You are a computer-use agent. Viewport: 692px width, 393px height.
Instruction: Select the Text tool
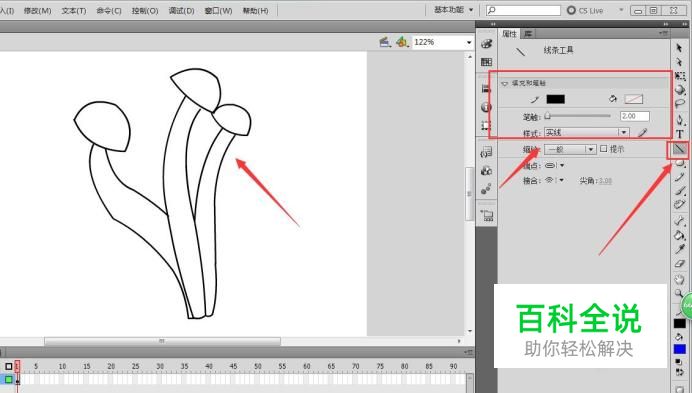point(680,134)
